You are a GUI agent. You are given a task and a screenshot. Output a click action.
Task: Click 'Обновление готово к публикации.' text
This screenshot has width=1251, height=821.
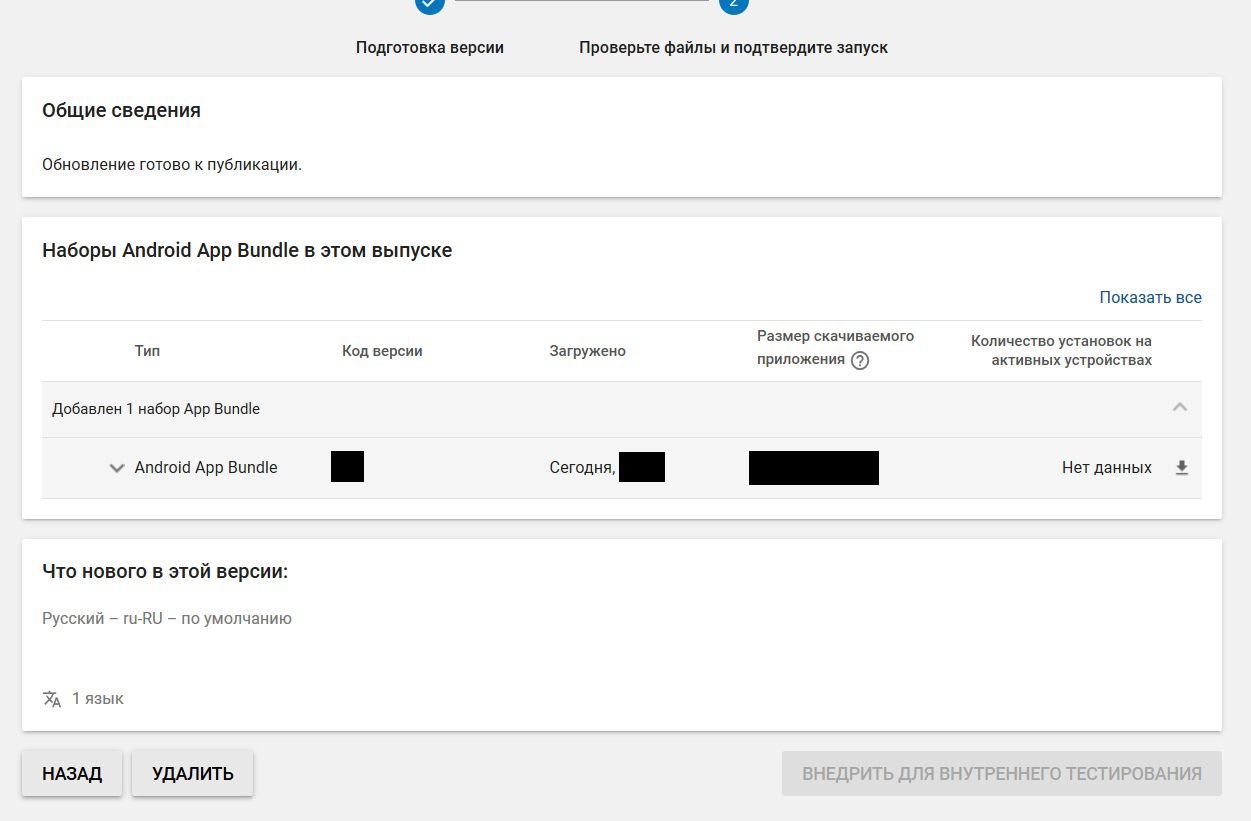[172, 164]
